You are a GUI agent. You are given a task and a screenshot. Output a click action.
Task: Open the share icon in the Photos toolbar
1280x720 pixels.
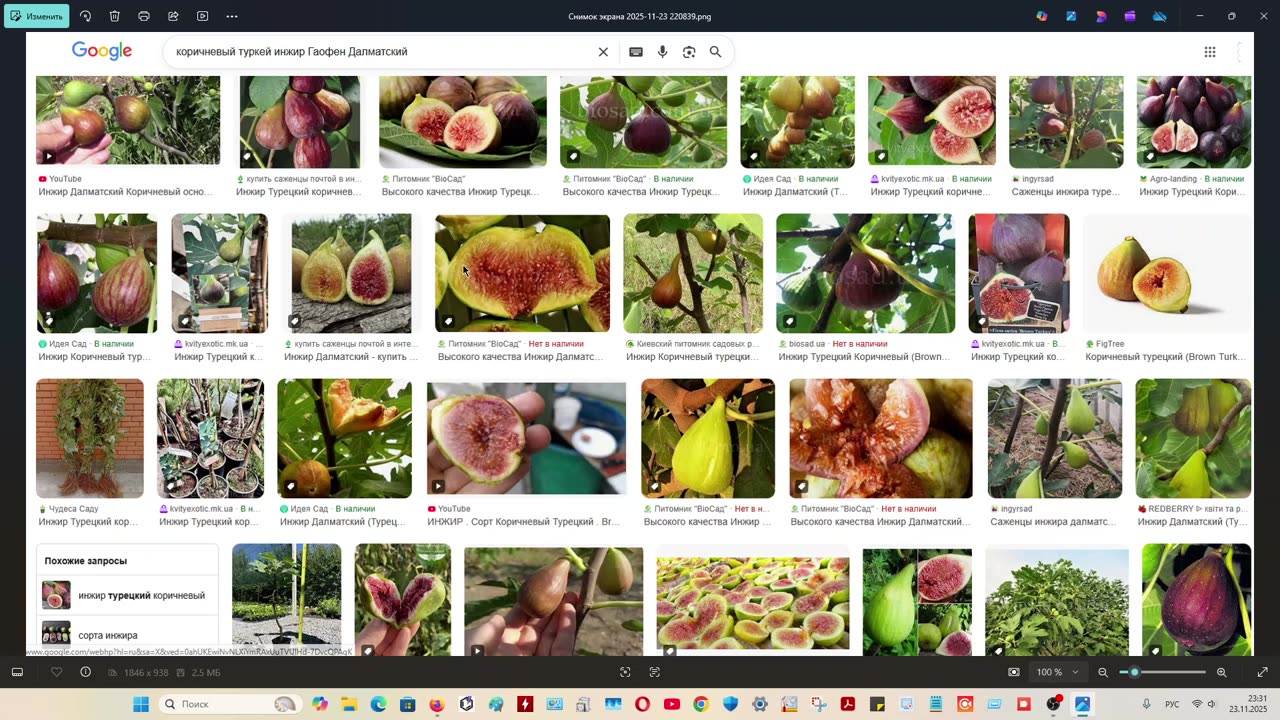tap(173, 16)
